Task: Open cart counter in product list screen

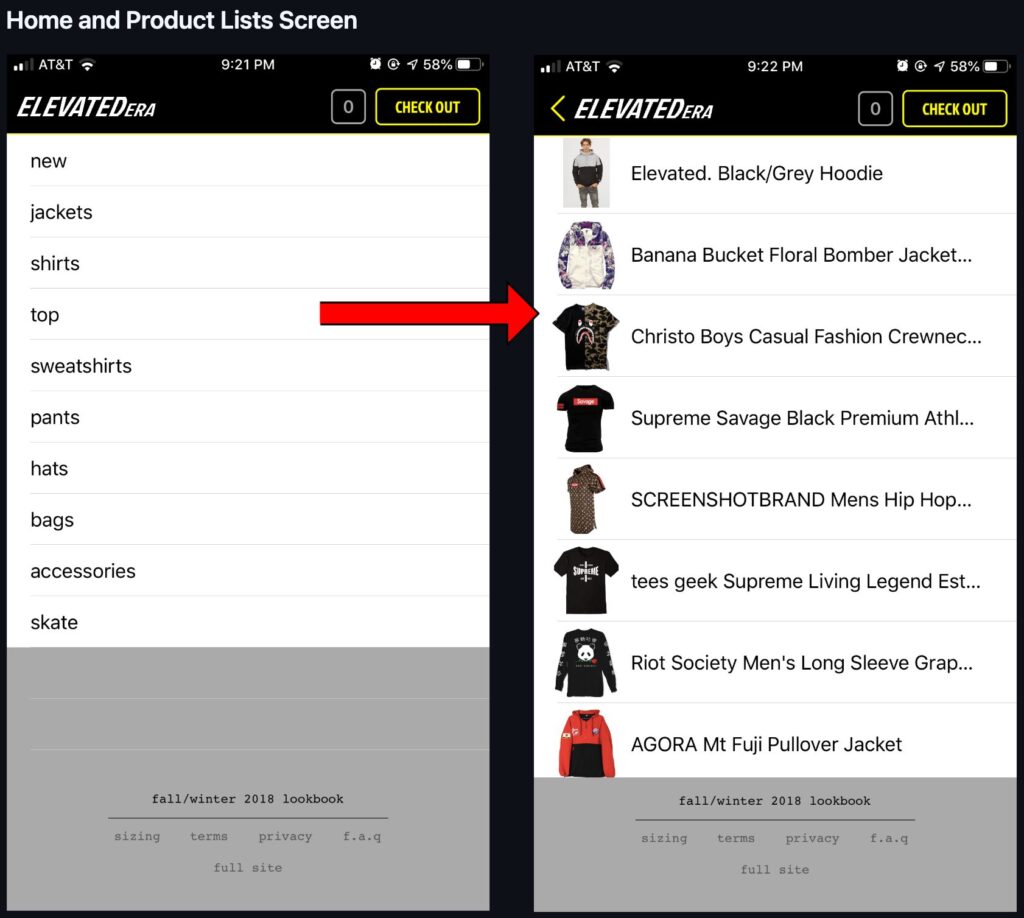Action: tap(875, 108)
